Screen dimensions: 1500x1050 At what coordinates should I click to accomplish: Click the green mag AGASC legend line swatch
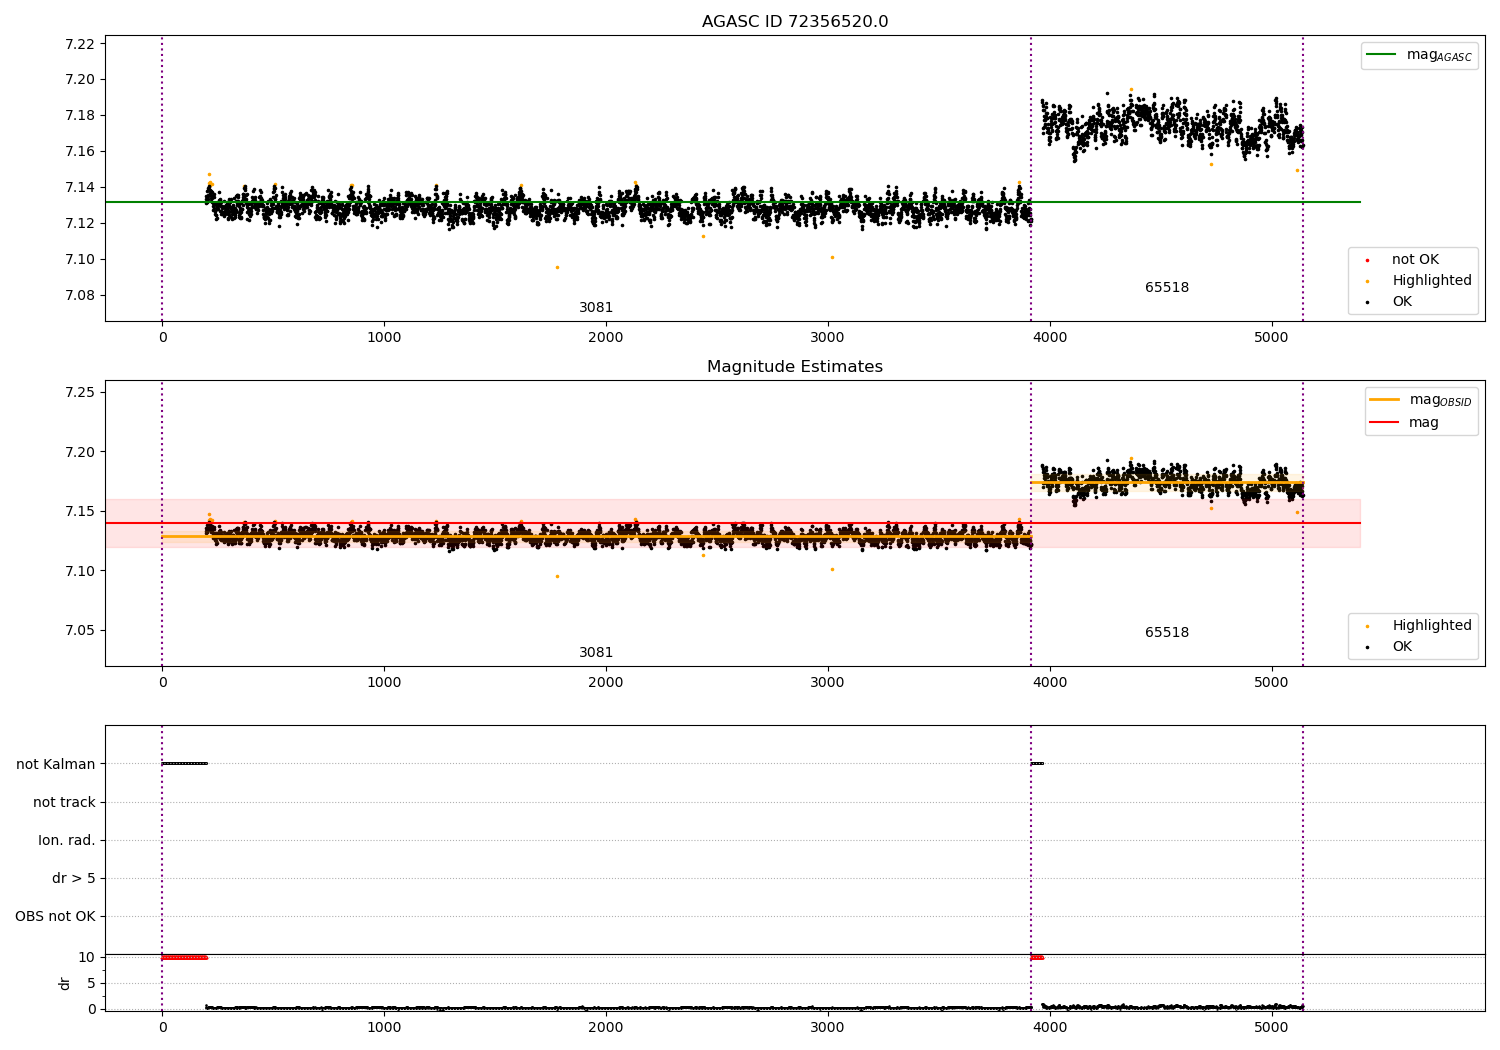[1381, 54]
